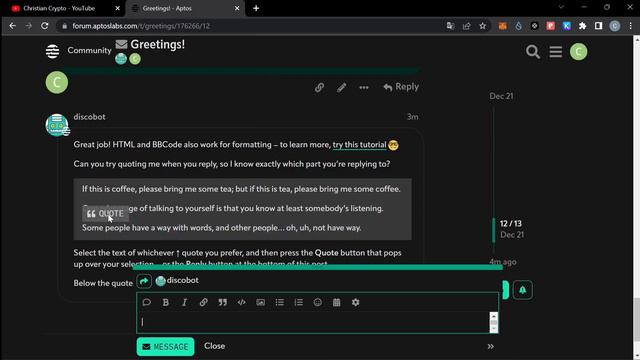Click notification bell button beside composer
This screenshot has width=640, height=360.
pos(522,290)
